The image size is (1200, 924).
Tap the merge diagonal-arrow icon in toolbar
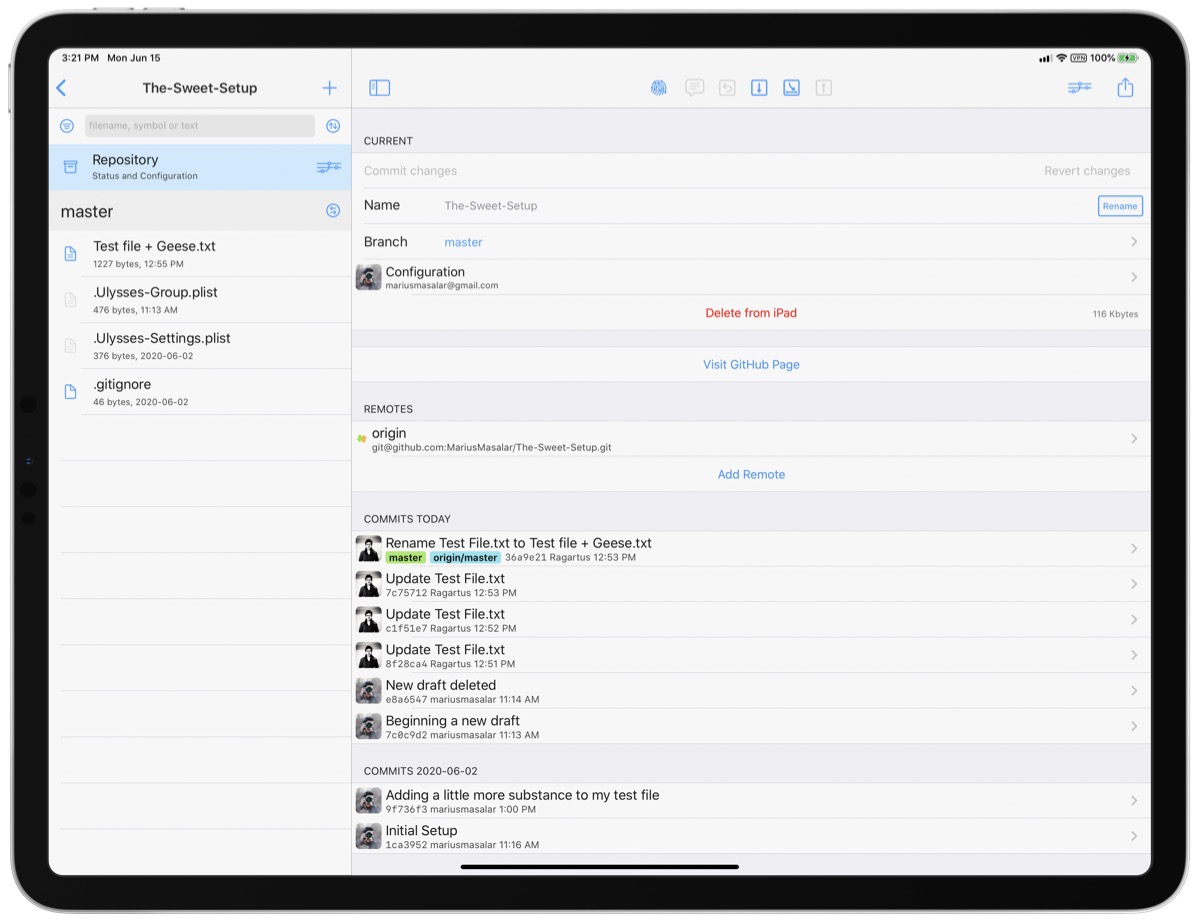point(791,88)
